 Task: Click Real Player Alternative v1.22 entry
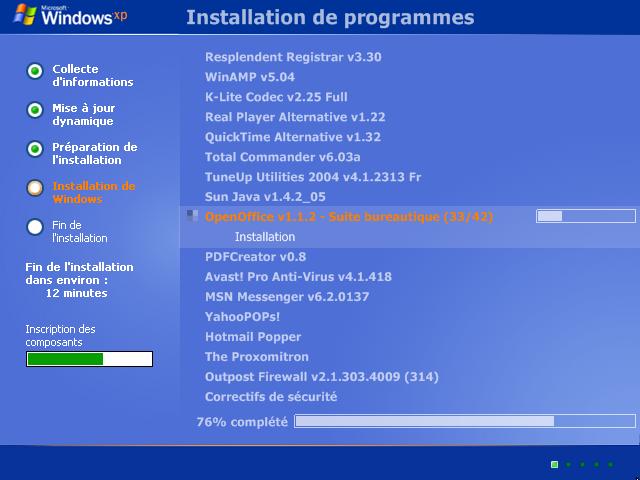click(295, 117)
